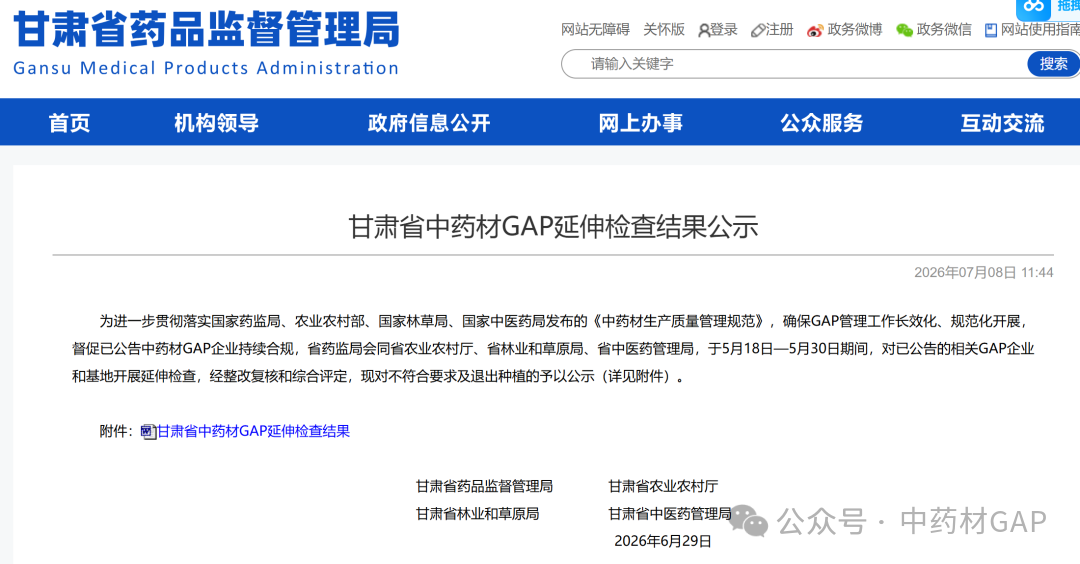Open 政府信息公开 in the navigation bar
The width and height of the screenshot is (1080, 564).
428,123
